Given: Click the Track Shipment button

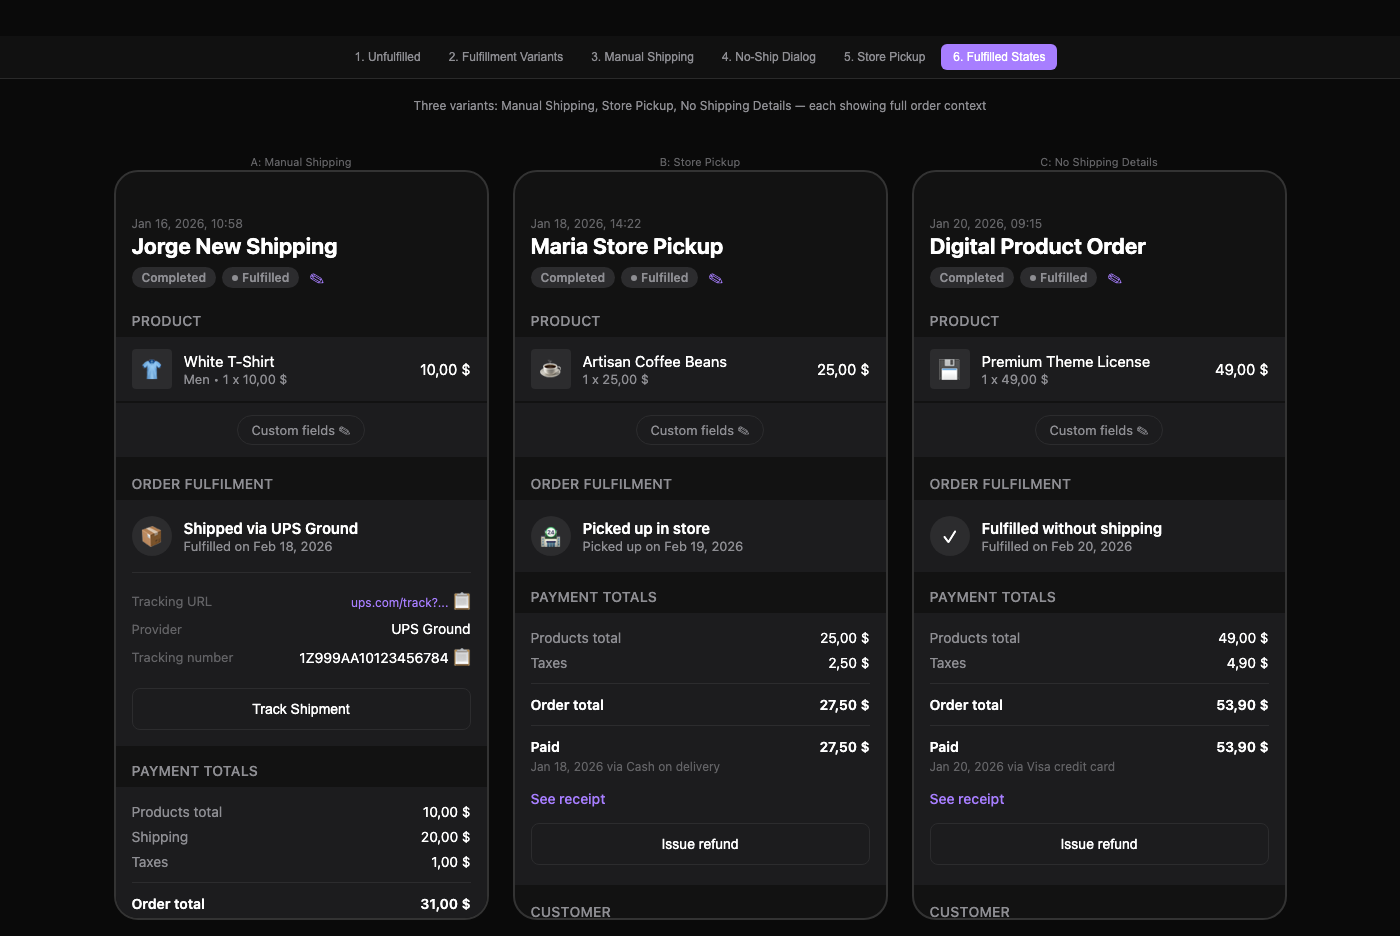Looking at the screenshot, I should 301,709.
